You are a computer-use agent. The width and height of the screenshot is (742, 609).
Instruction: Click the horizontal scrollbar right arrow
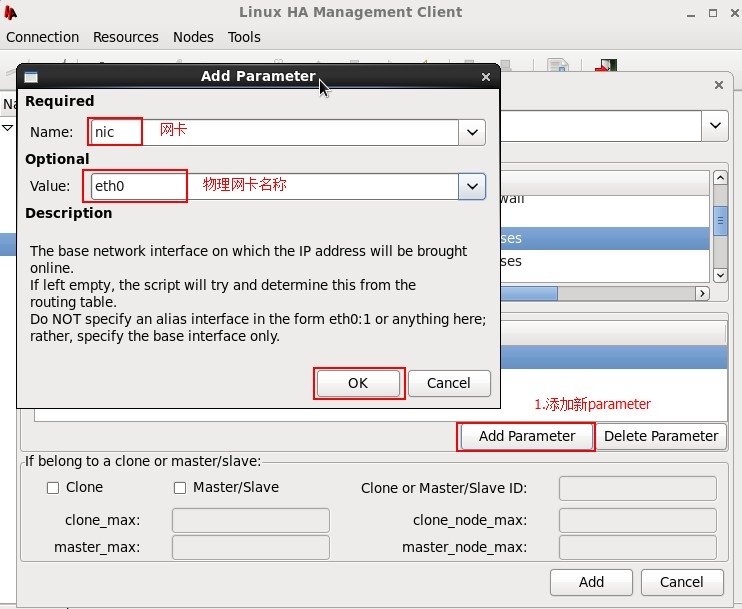point(702,293)
